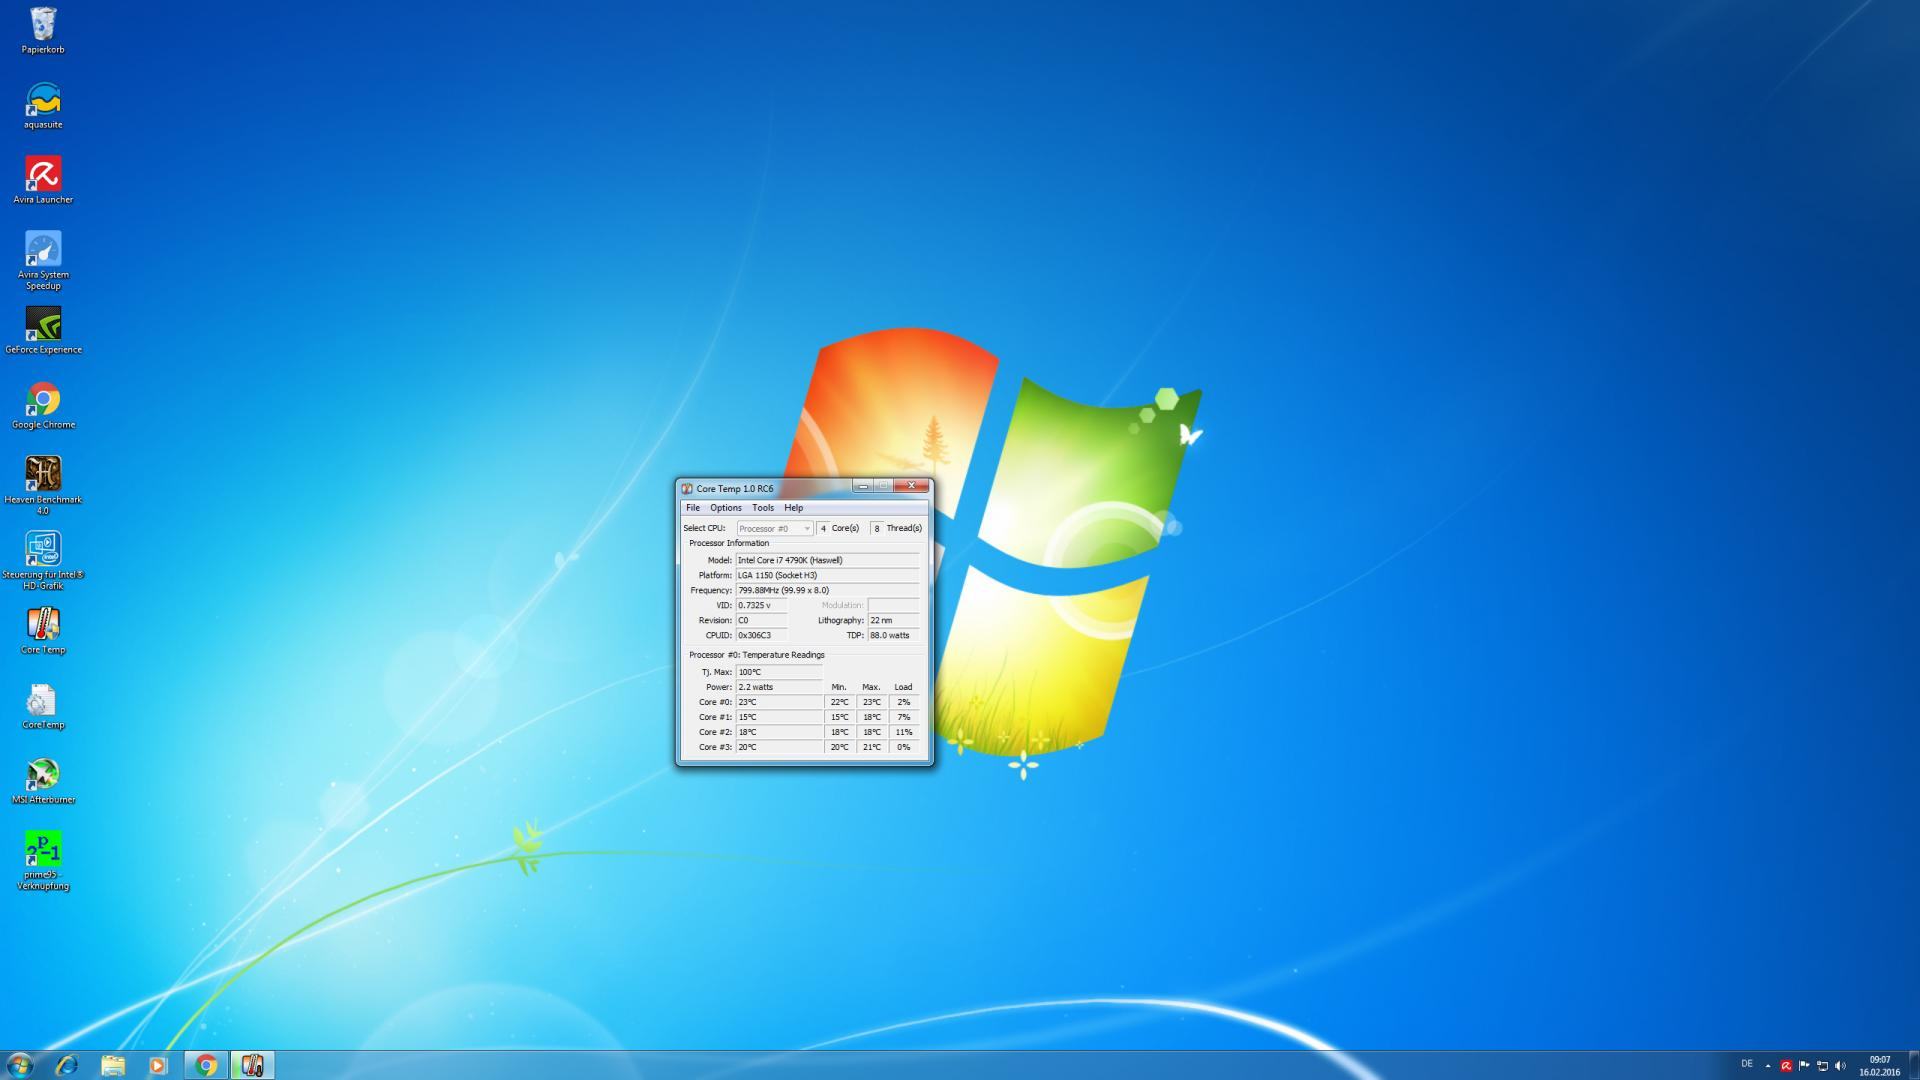The height and width of the screenshot is (1080, 1920).
Task: Open the Help menu in Core Temp
Action: coord(794,508)
